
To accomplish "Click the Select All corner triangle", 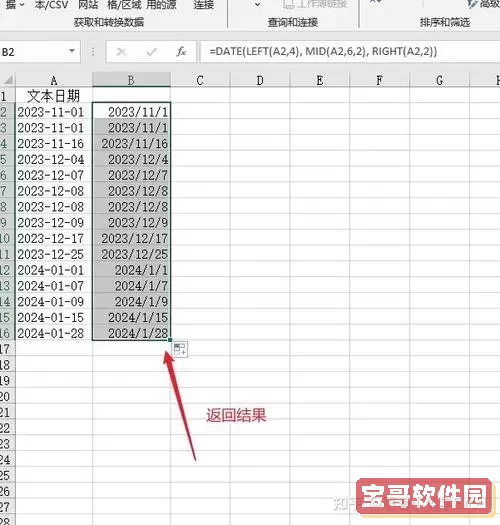I will pyautogui.click(x=8, y=80).
